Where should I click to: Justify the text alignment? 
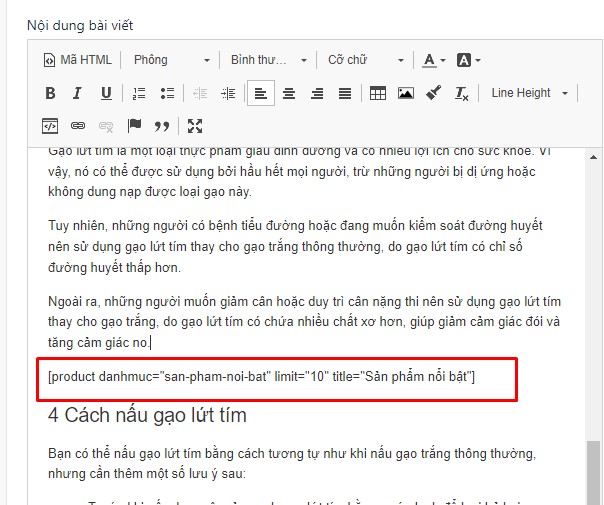pyautogui.click(x=345, y=93)
